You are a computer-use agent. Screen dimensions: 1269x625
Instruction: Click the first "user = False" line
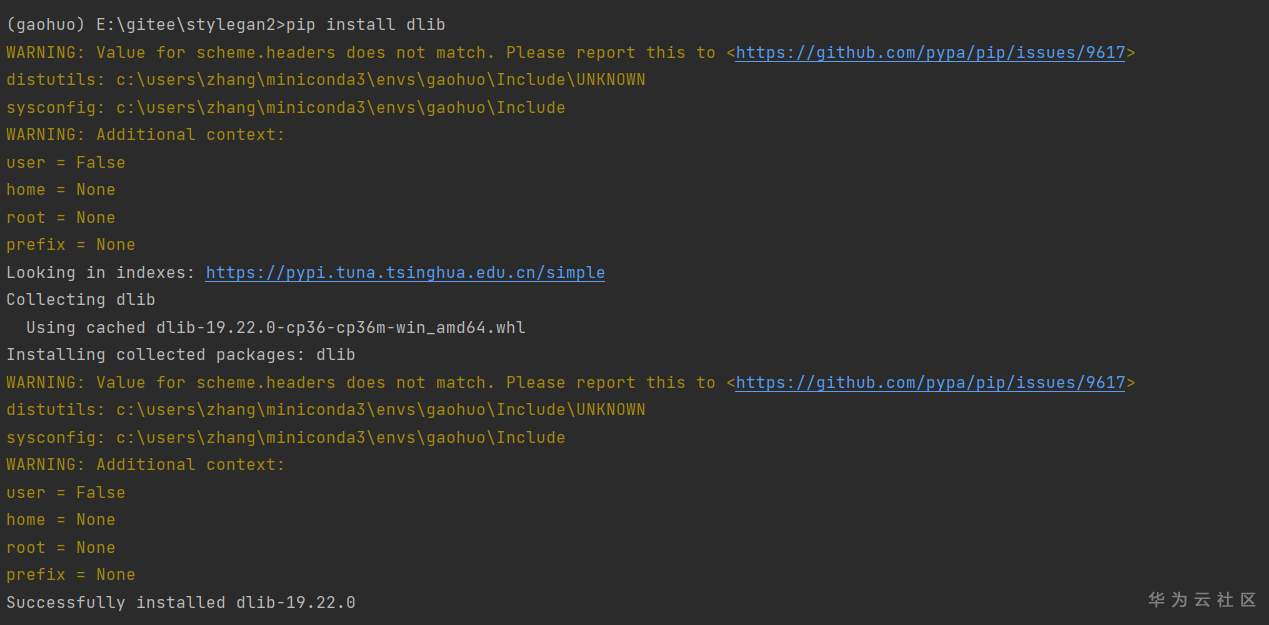(66, 162)
